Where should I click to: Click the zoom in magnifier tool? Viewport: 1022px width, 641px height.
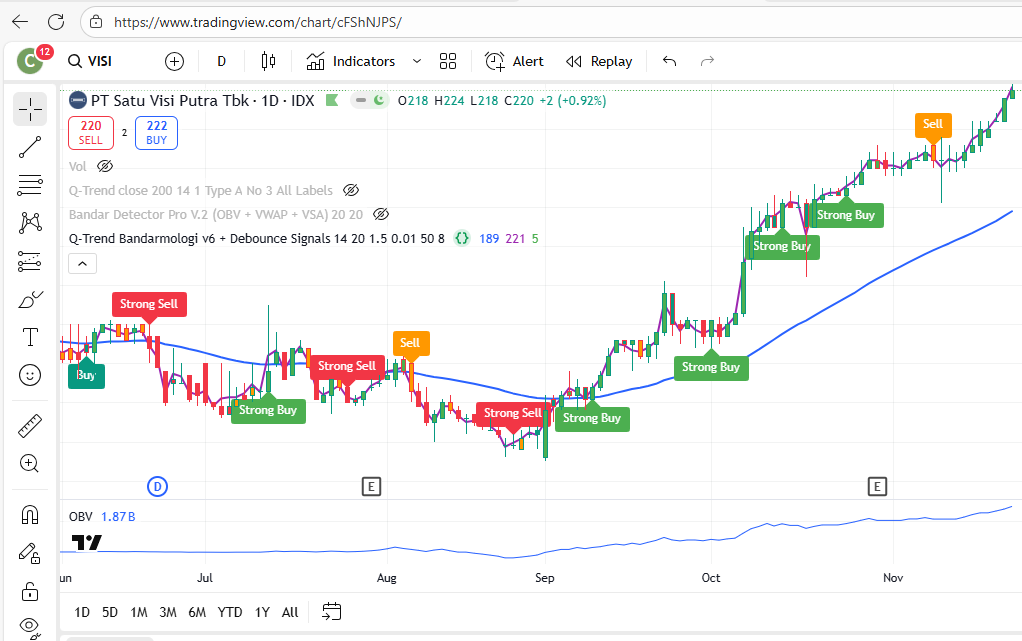(30, 464)
